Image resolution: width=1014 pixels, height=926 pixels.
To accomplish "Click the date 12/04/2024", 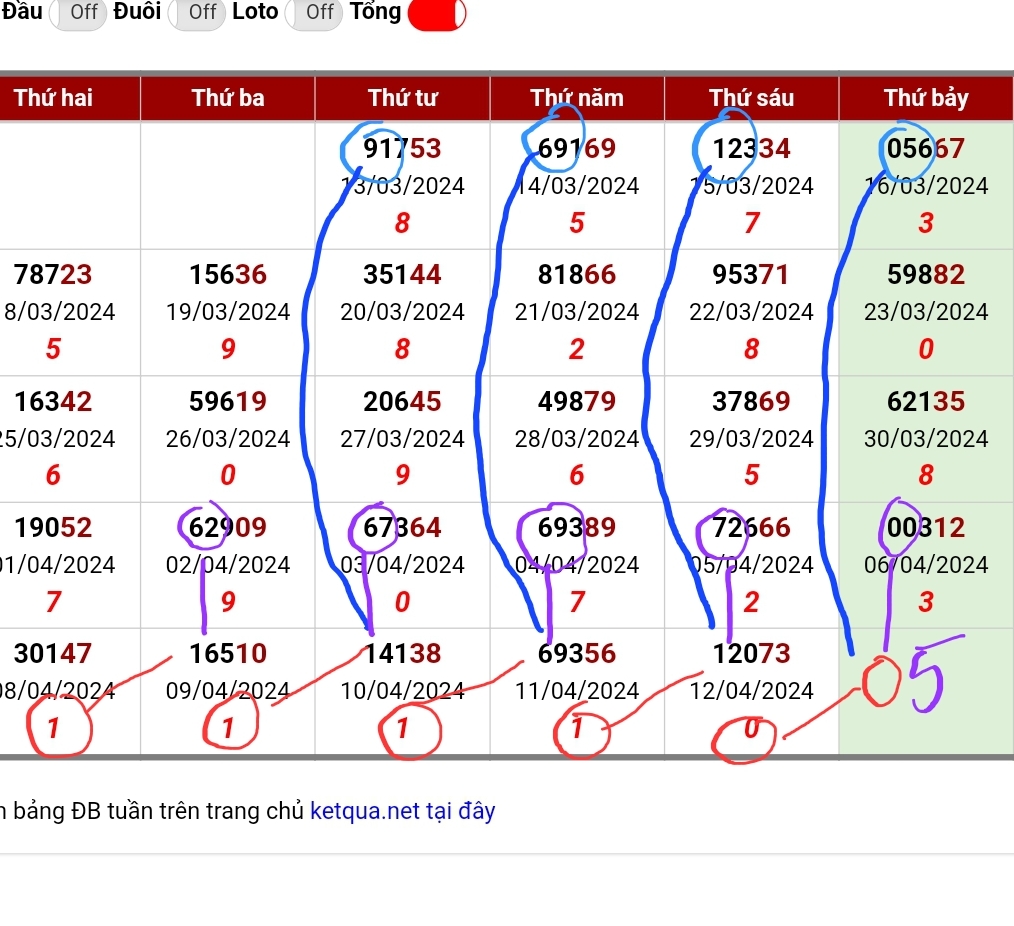I will [x=751, y=691].
